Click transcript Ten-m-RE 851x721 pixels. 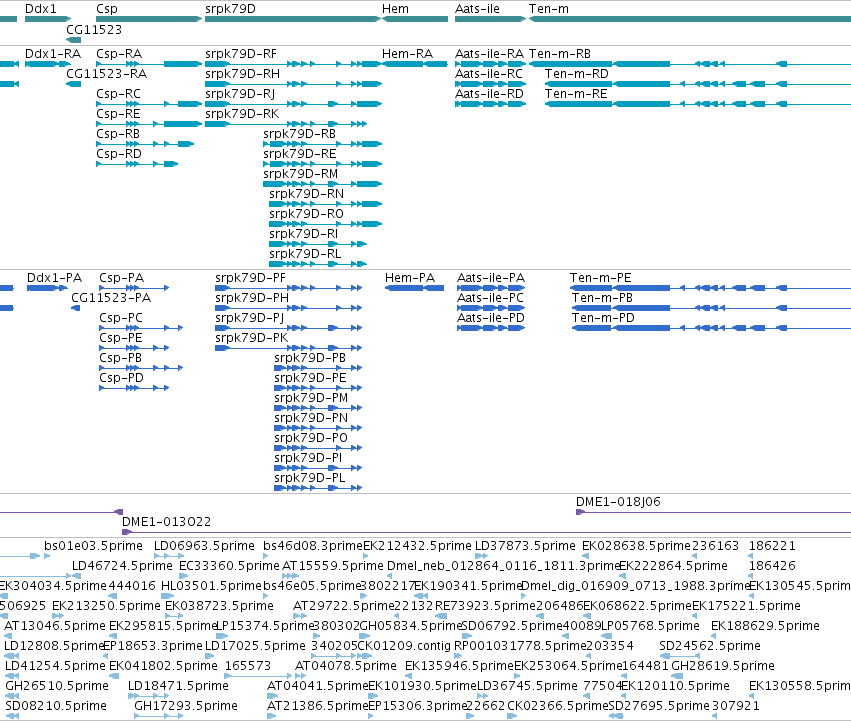pos(576,94)
